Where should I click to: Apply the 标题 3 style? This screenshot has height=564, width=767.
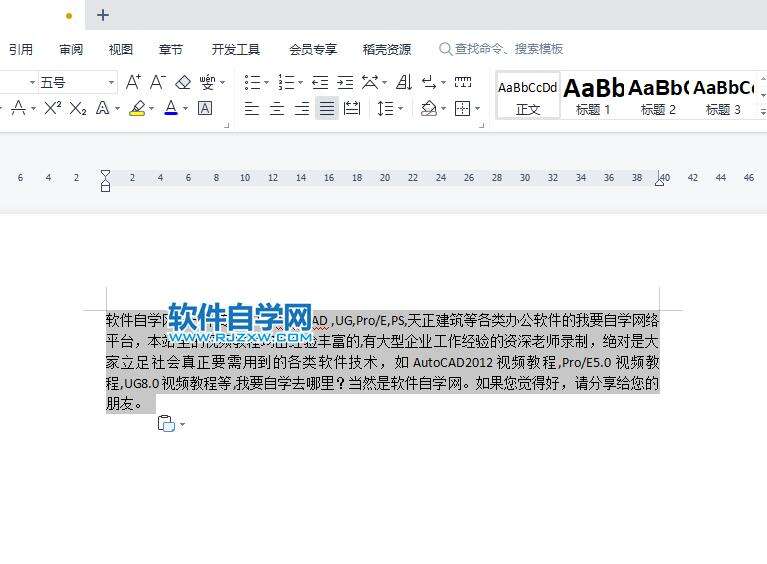[x=723, y=96]
